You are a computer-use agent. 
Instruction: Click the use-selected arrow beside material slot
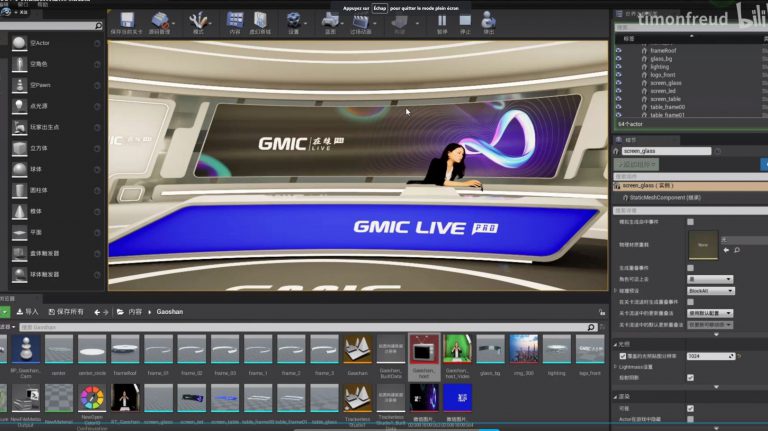pyautogui.click(x=726, y=250)
